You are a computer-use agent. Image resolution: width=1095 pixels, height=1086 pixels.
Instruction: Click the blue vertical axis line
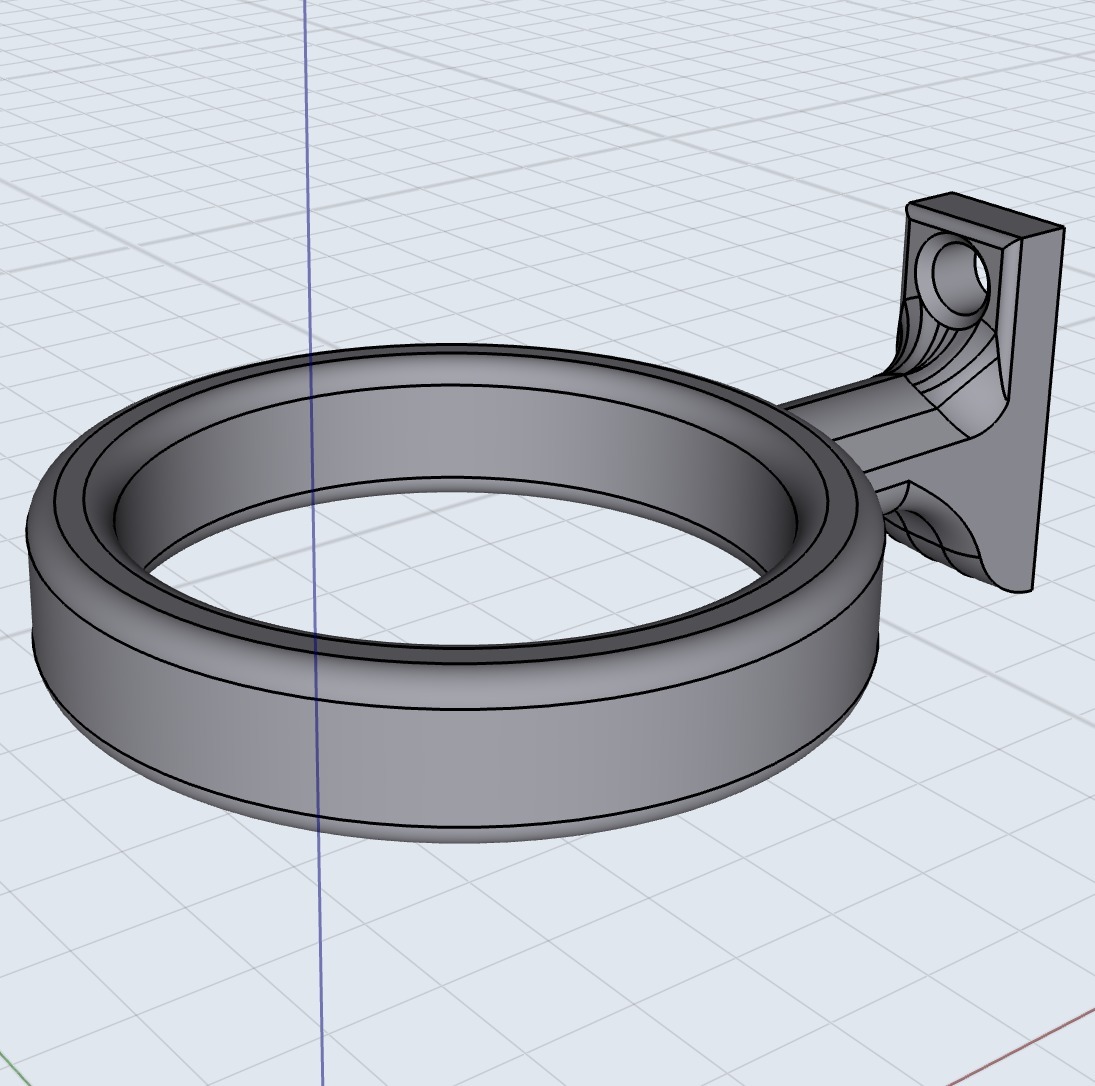click(x=313, y=543)
